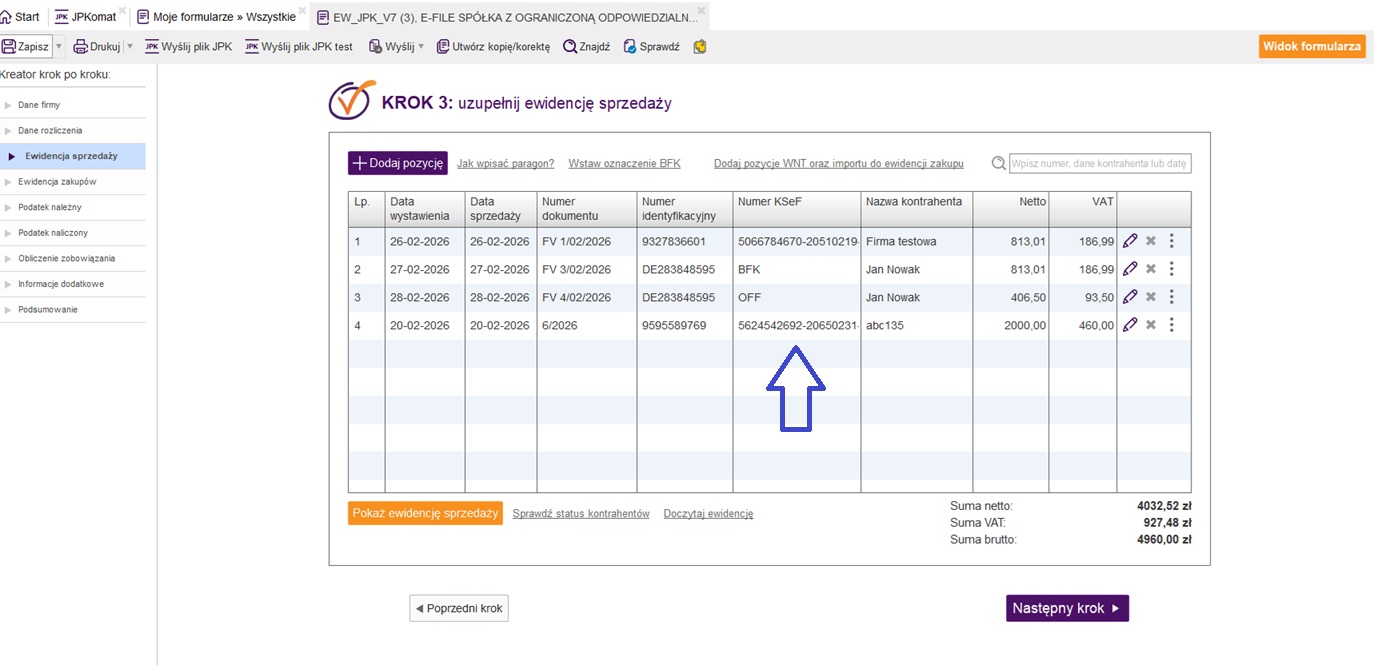
Task: Click the yellow icon at the toolbar's end
Action: tap(700, 47)
